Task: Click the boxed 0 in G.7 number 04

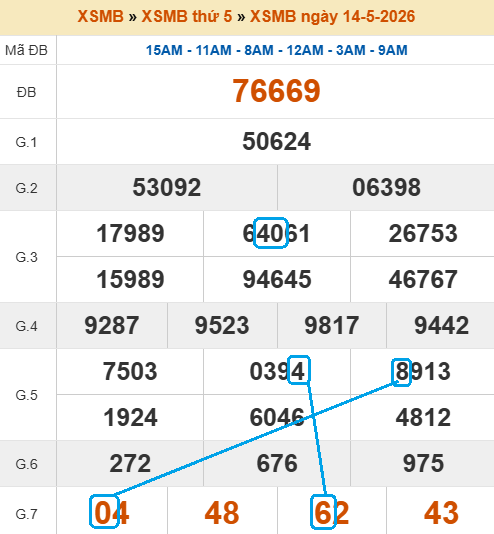Action: (x=104, y=511)
